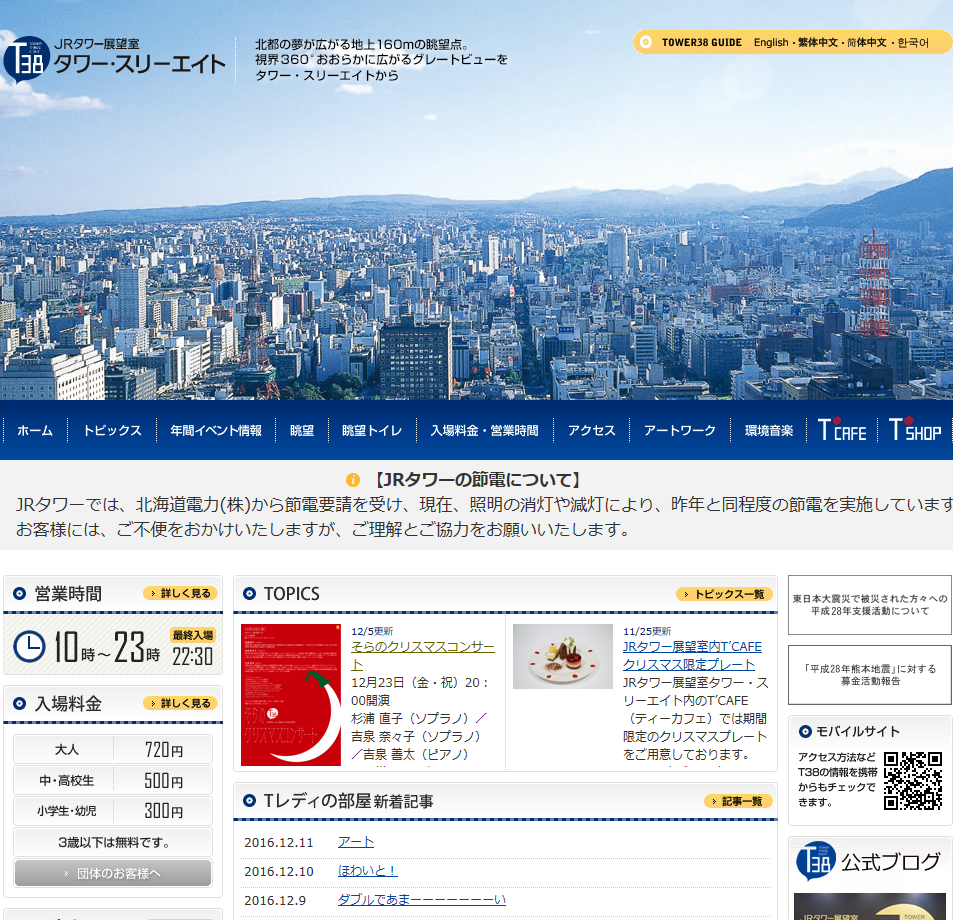The width and height of the screenshot is (953, 920).
Task: Click the 最終入場 22:30 label
Action: pyautogui.click(x=193, y=648)
